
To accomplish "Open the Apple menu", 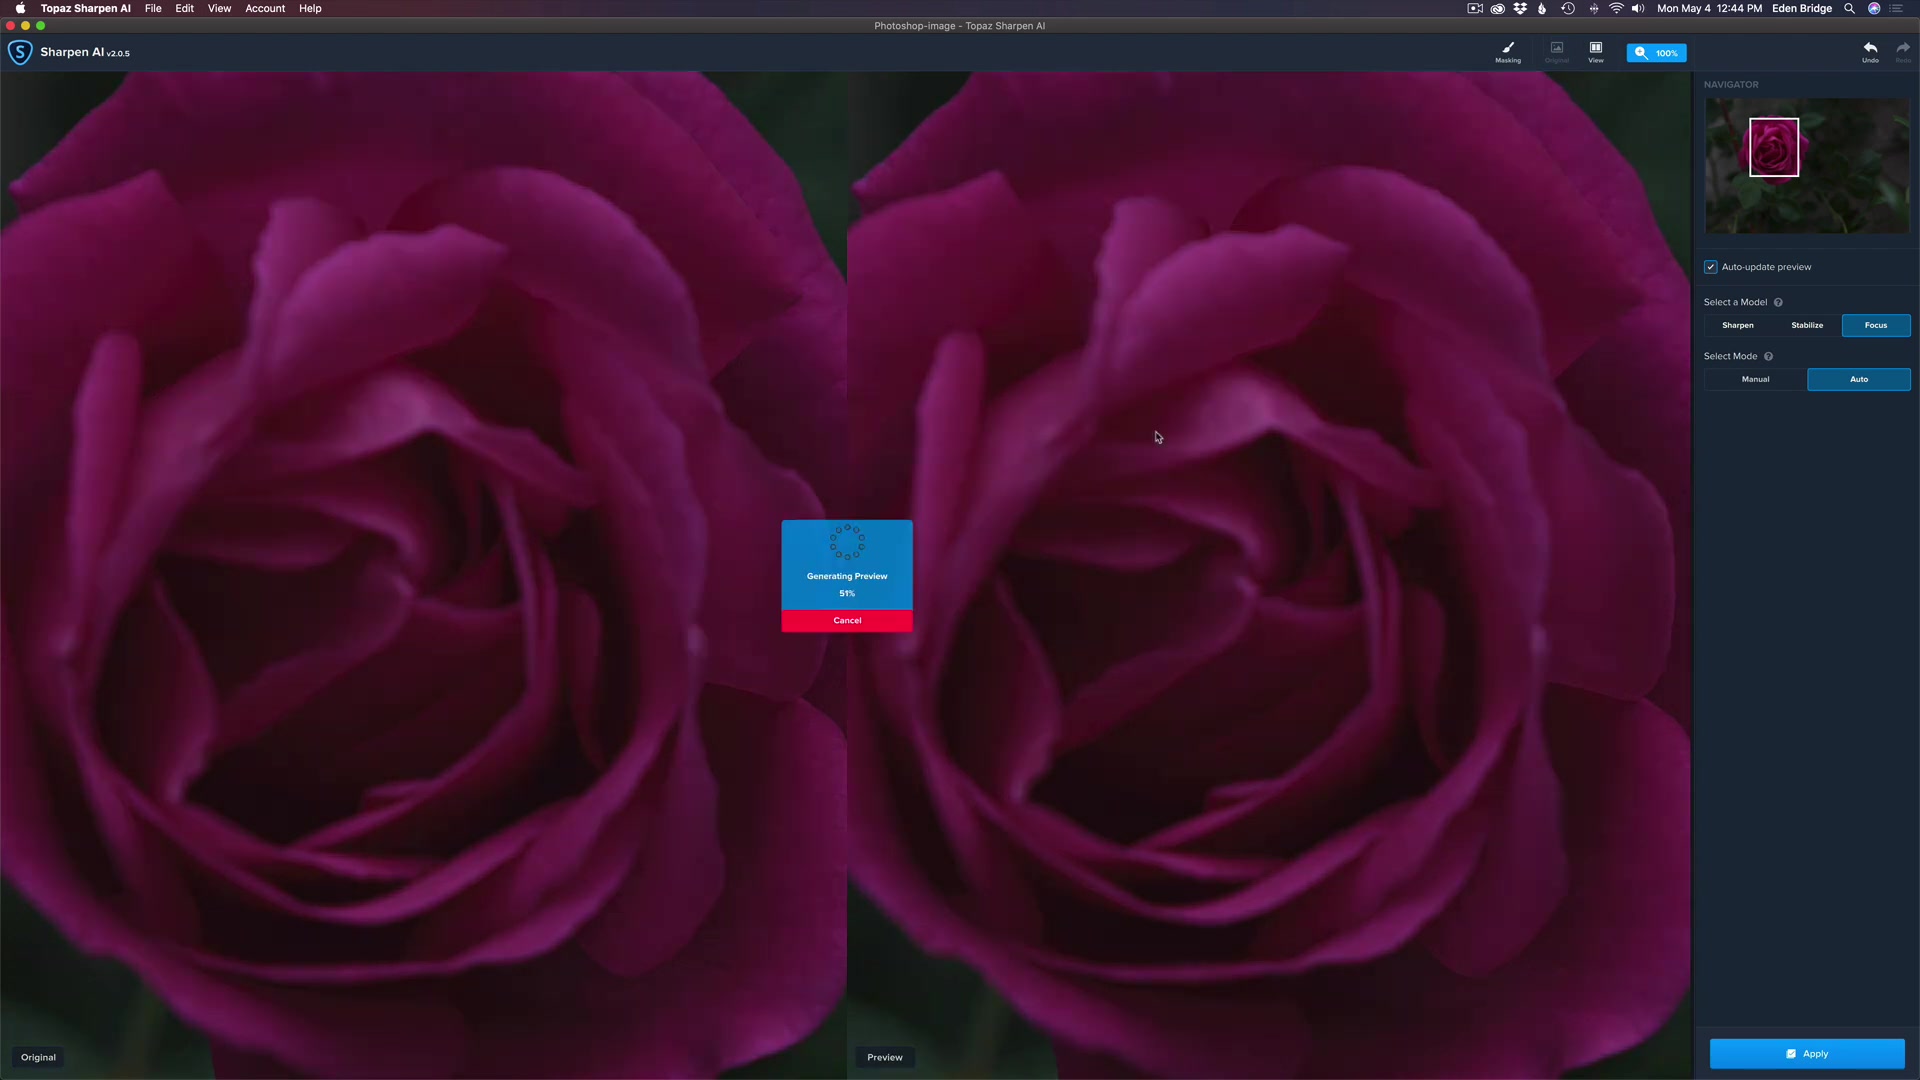I will [x=20, y=8].
